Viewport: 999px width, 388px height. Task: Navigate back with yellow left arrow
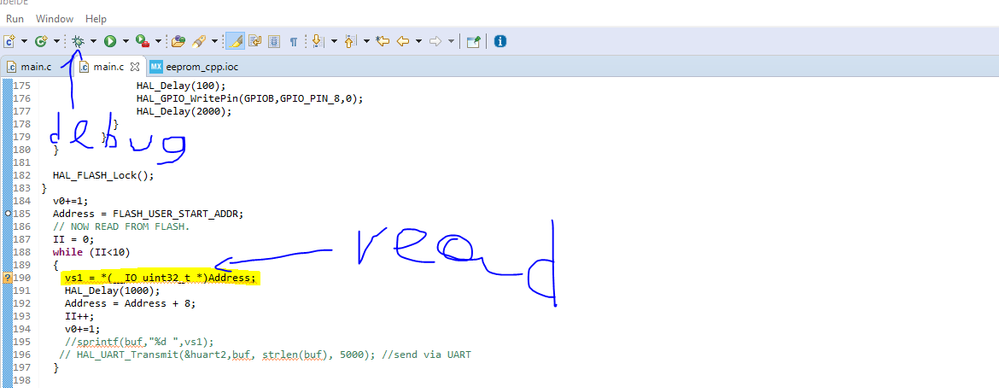pos(403,41)
